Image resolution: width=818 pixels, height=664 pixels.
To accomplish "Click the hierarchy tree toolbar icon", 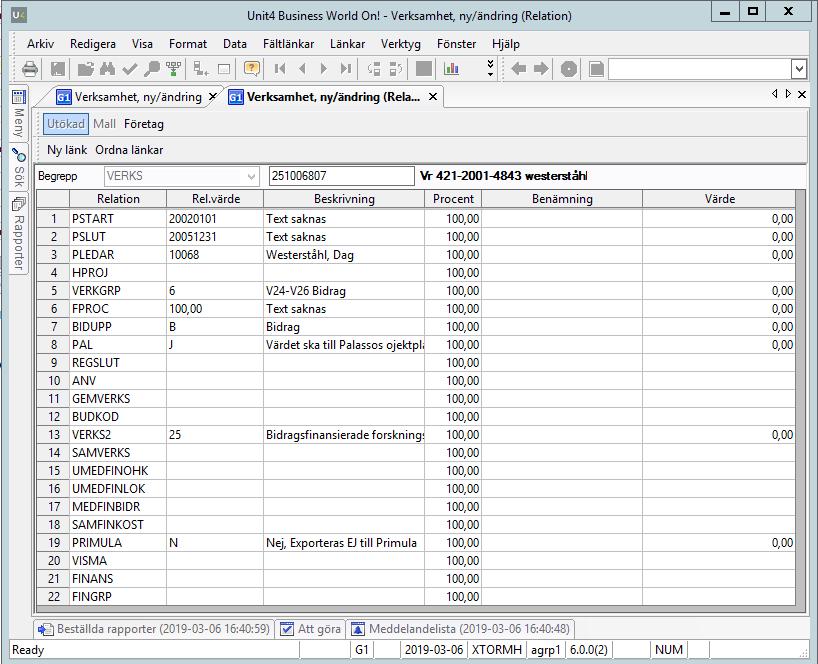I will pos(173,68).
